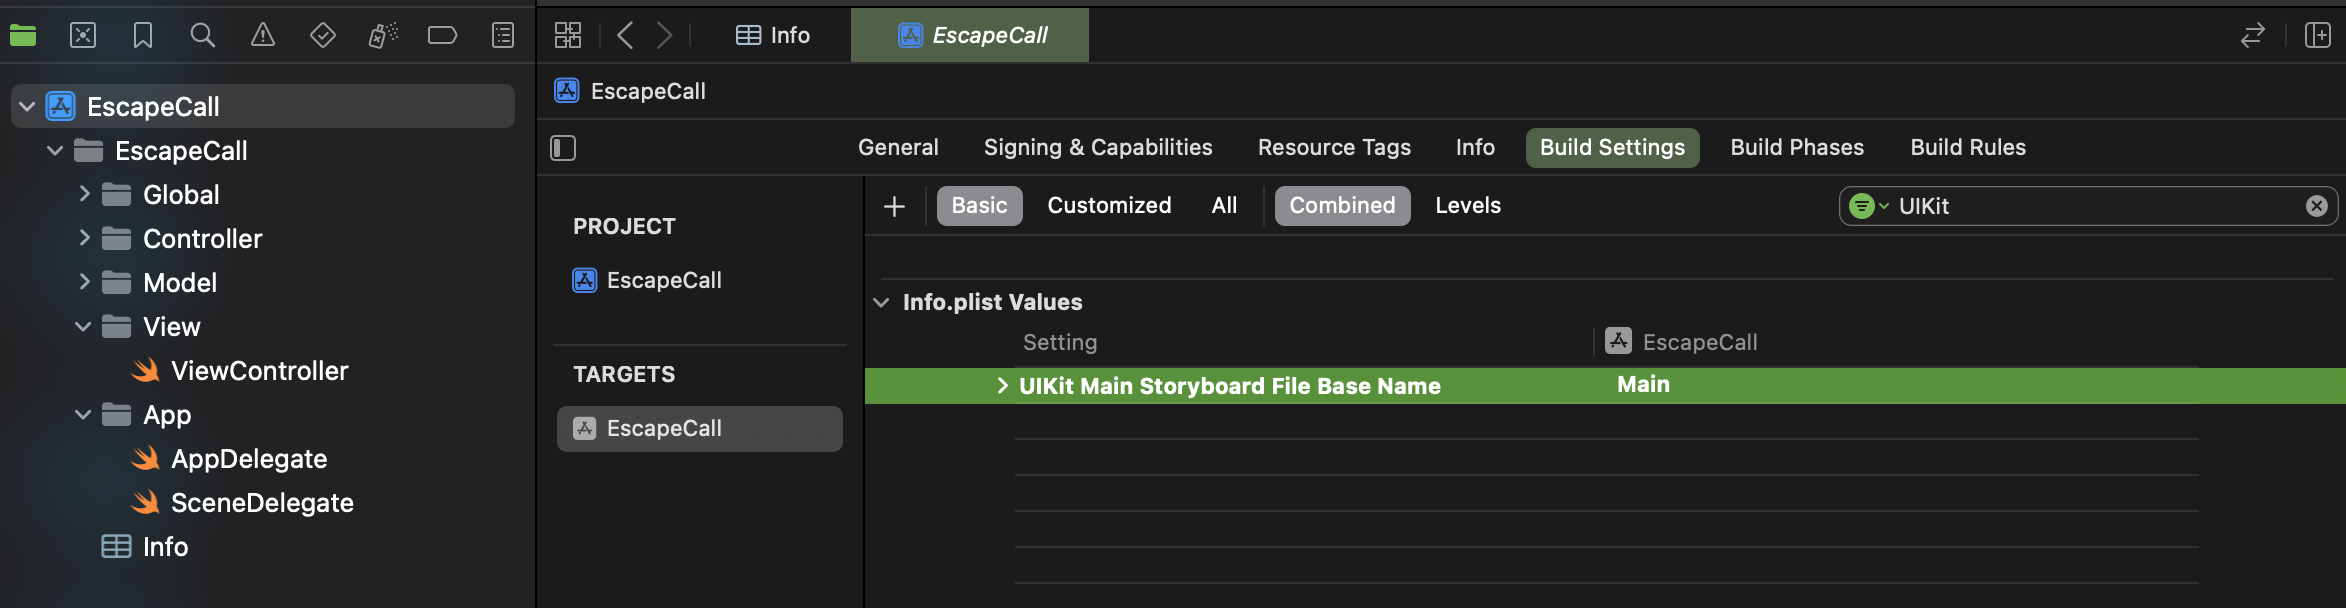Select the Controller folder row

pos(263,239)
